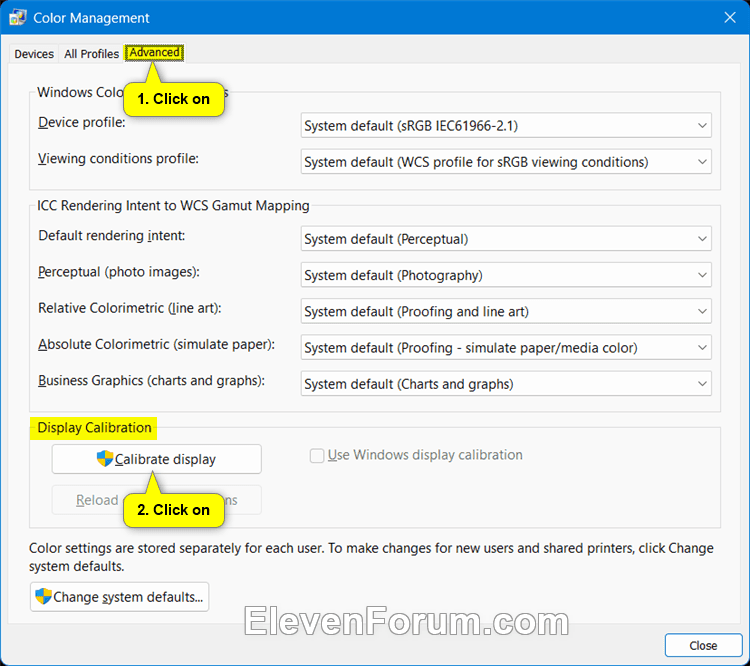The width and height of the screenshot is (750, 666).
Task: Open the Viewing conditions profile dropdown
Action: click(x=506, y=162)
